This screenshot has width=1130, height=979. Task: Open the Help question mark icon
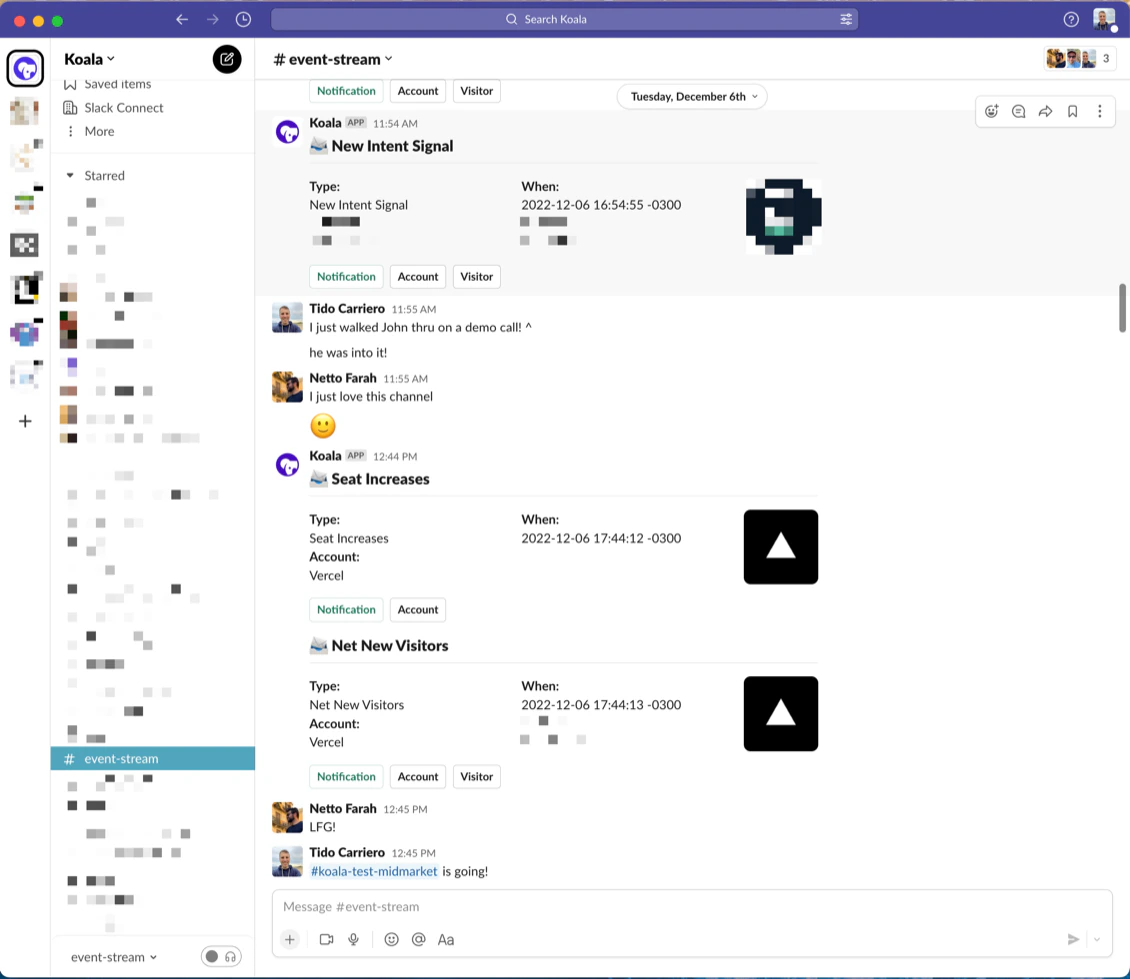(1071, 19)
